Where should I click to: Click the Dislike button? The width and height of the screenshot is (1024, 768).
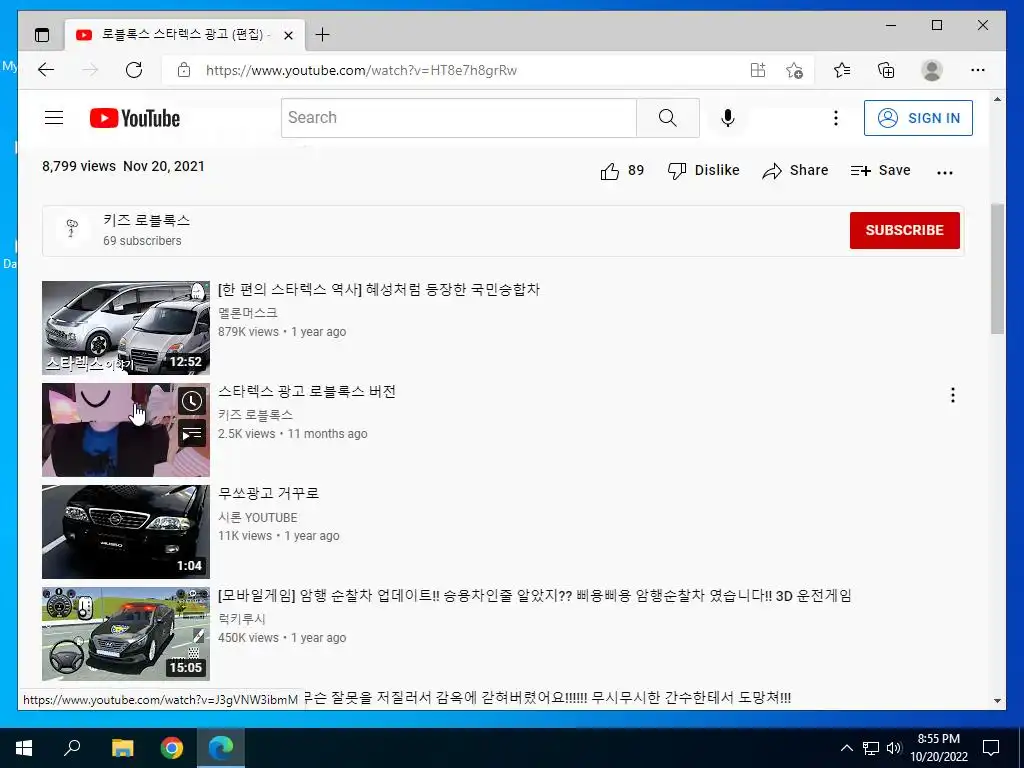click(x=703, y=170)
